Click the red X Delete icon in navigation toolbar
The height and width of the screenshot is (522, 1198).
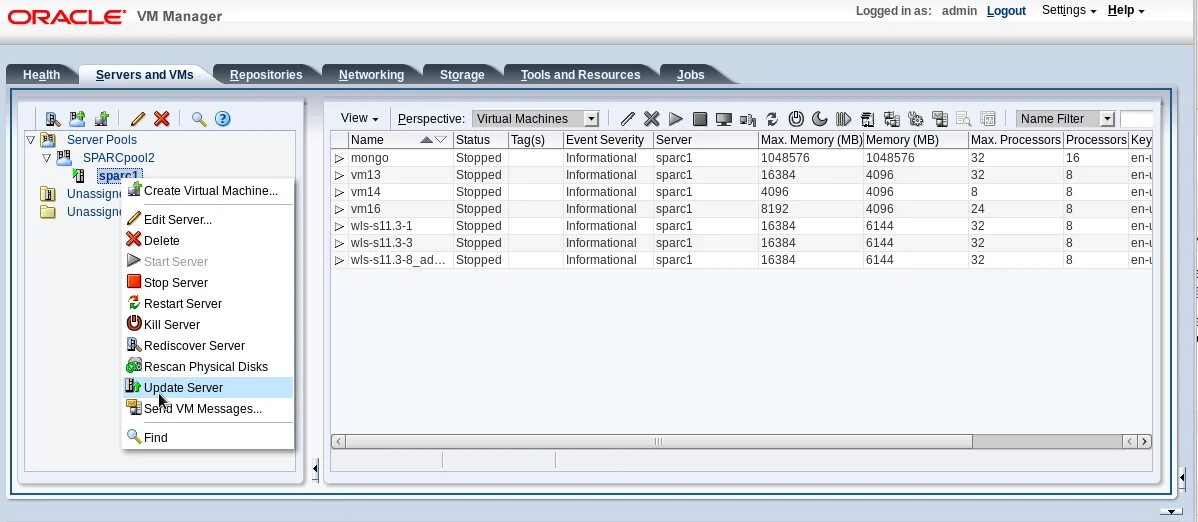click(161, 118)
